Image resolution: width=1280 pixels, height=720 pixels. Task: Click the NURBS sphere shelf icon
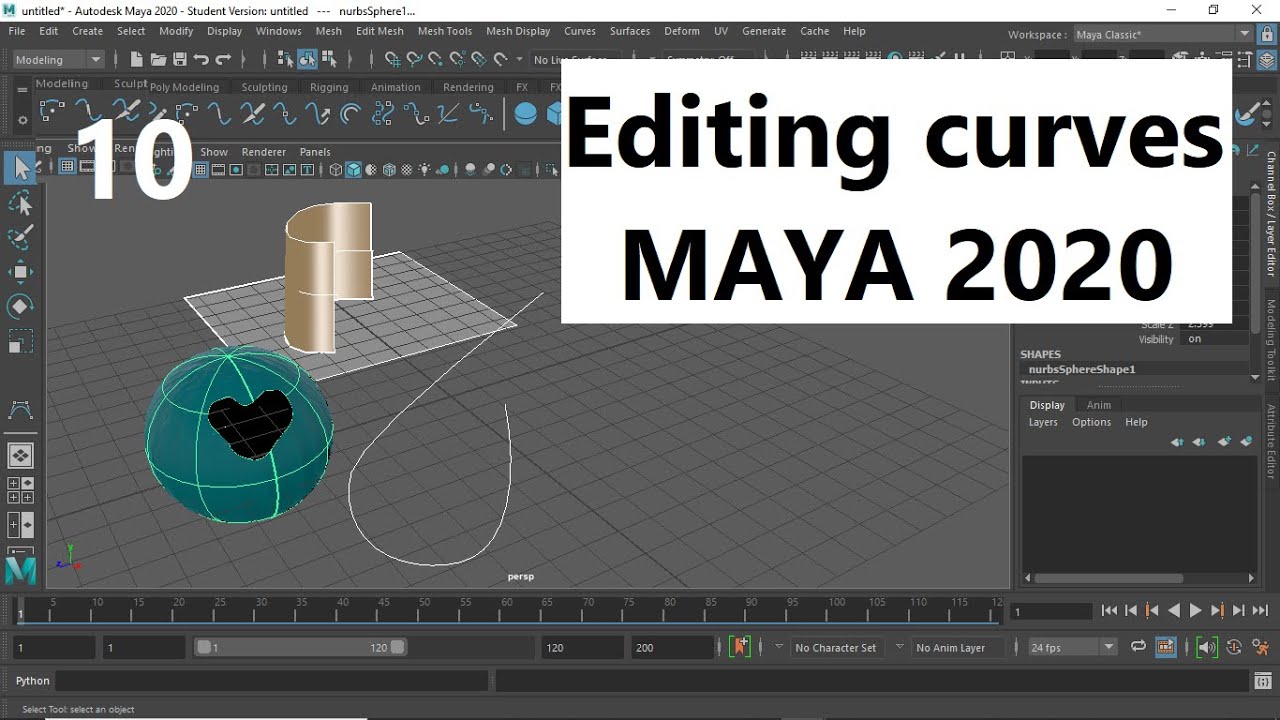click(x=525, y=113)
